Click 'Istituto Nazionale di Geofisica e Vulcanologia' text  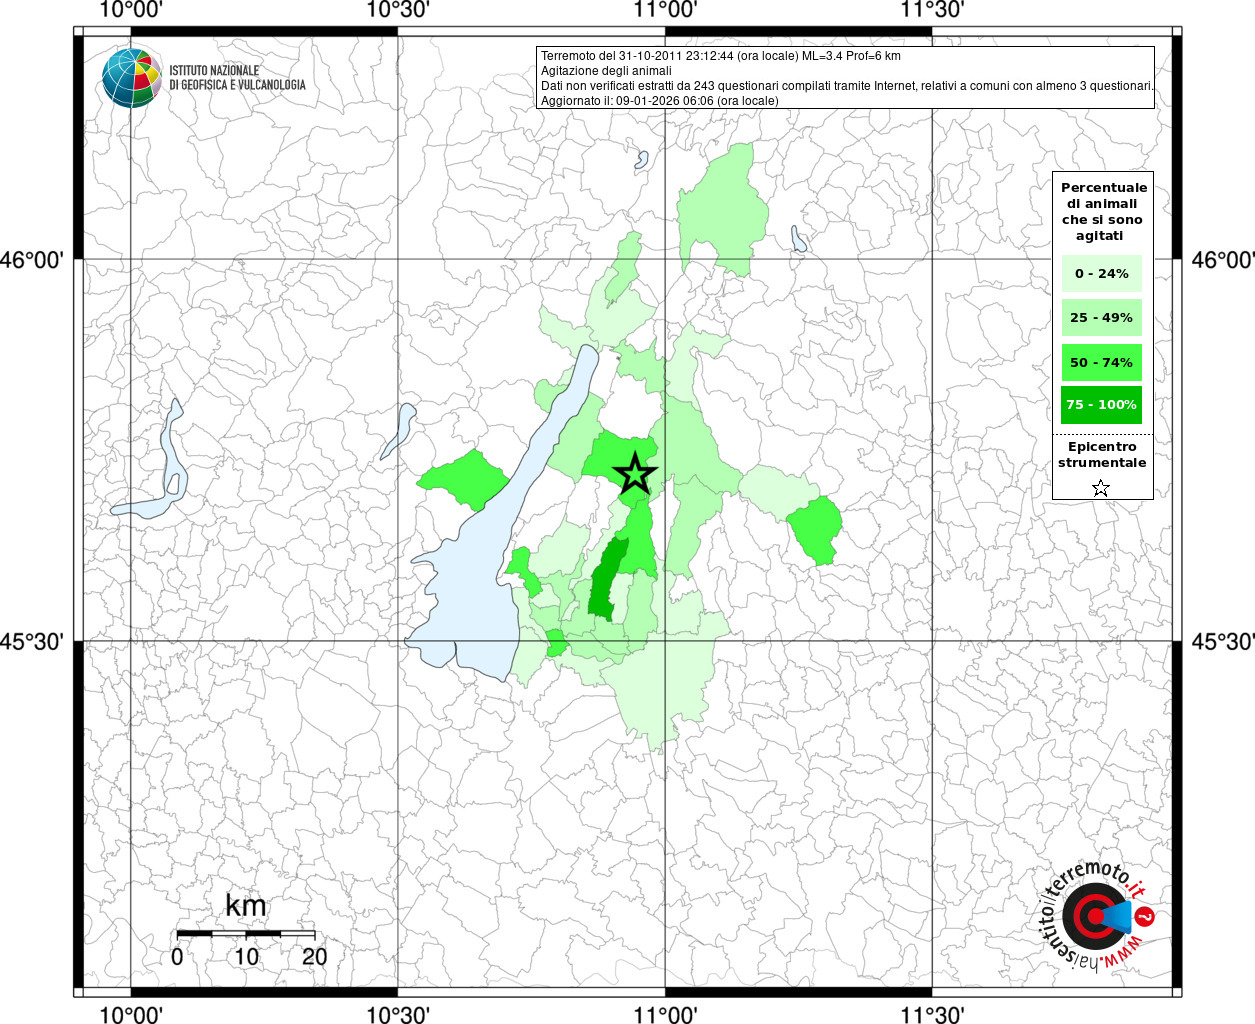pos(237,78)
